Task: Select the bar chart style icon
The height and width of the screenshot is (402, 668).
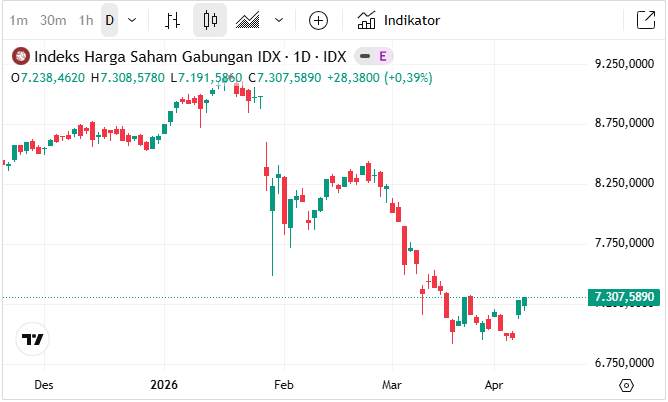Action: (173, 20)
